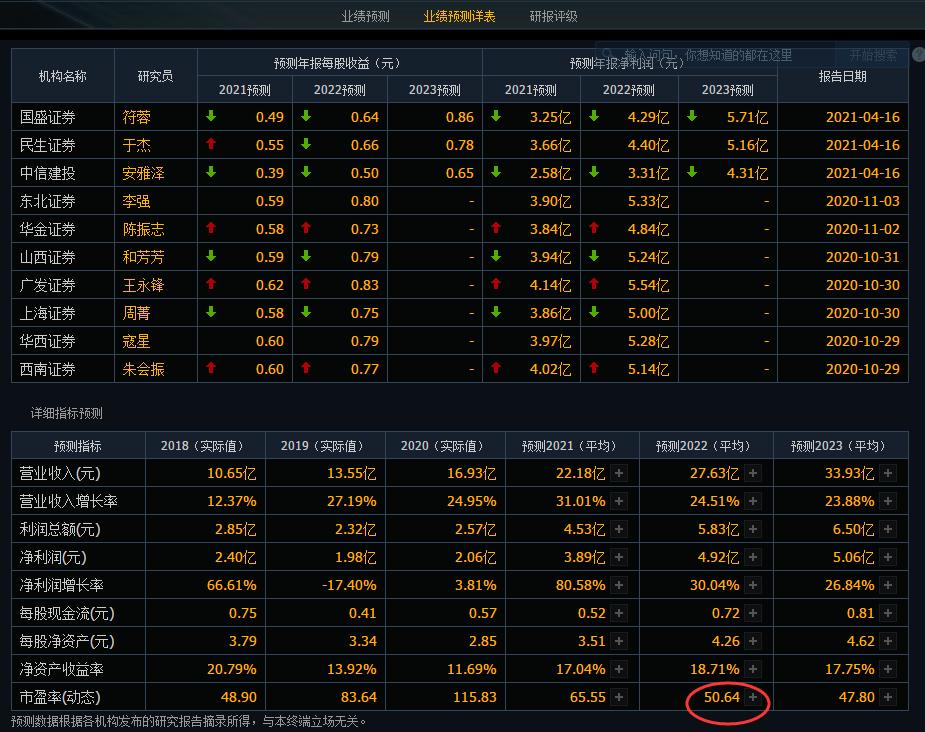Click the 2020-11-03 report date
Viewport: 925px width, 732px height.
click(862, 201)
